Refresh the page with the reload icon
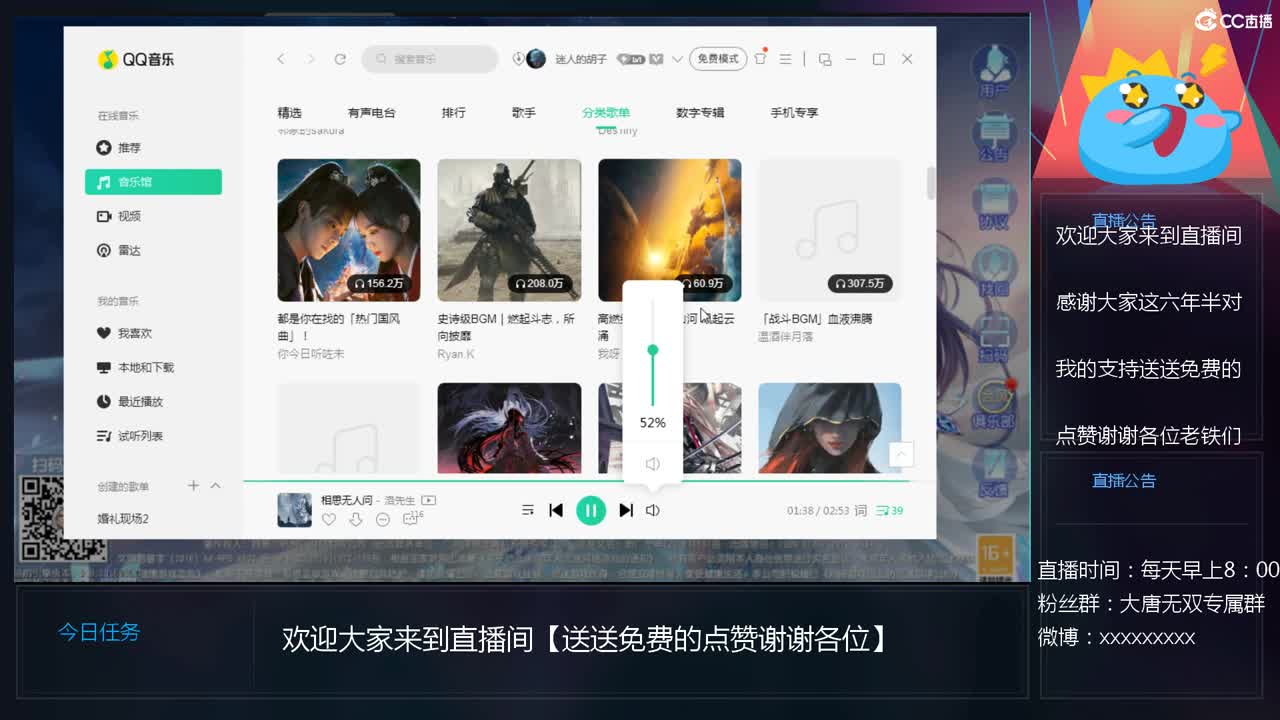This screenshot has height=720, width=1280. coord(340,60)
